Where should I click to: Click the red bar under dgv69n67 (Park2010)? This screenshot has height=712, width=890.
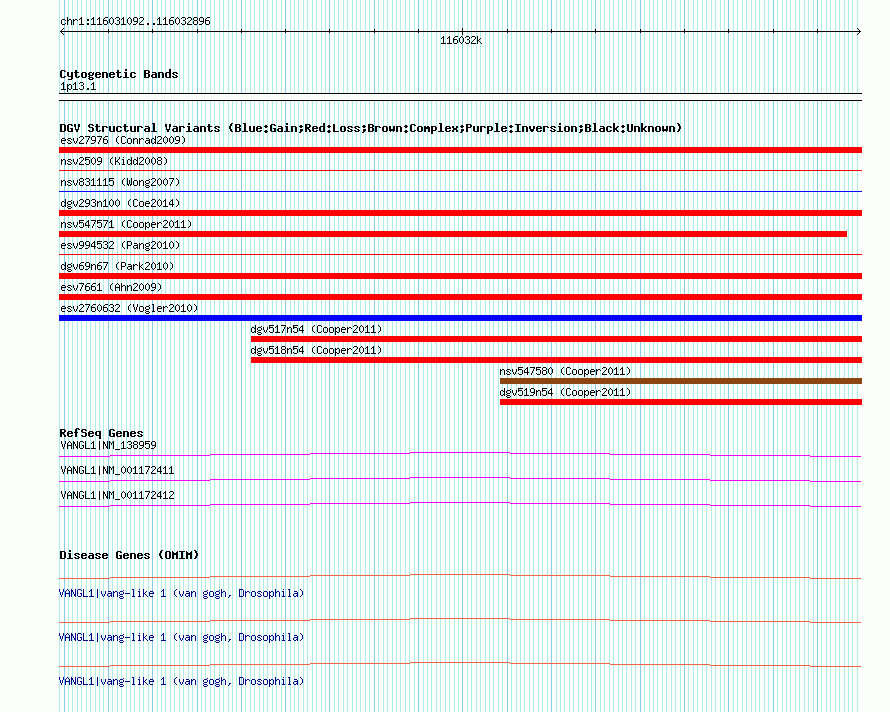pyautogui.click(x=460, y=276)
